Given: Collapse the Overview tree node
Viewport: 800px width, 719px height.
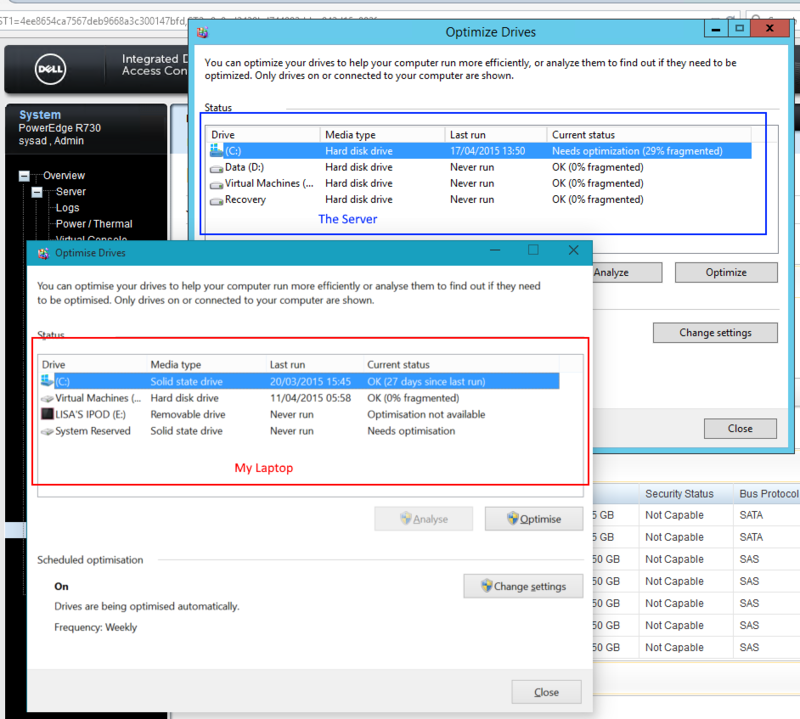Looking at the screenshot, I should pos(24,175).
